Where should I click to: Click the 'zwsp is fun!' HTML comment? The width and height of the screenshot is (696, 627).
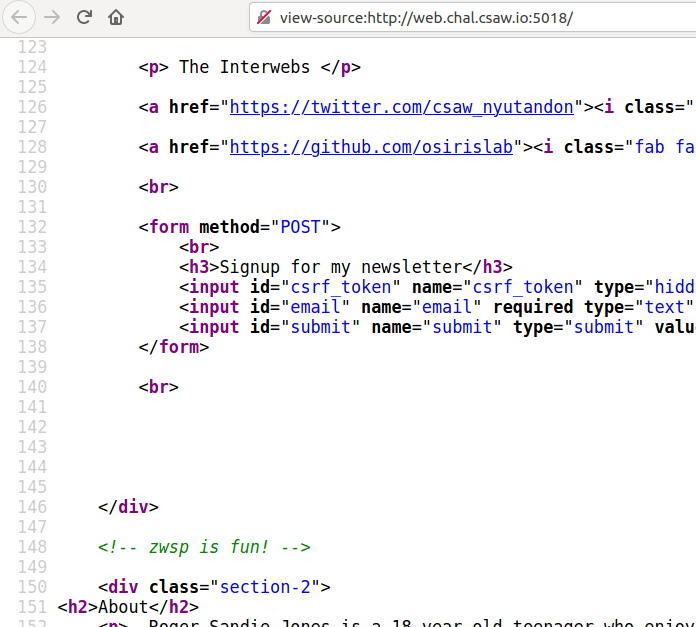pos(204,547)
